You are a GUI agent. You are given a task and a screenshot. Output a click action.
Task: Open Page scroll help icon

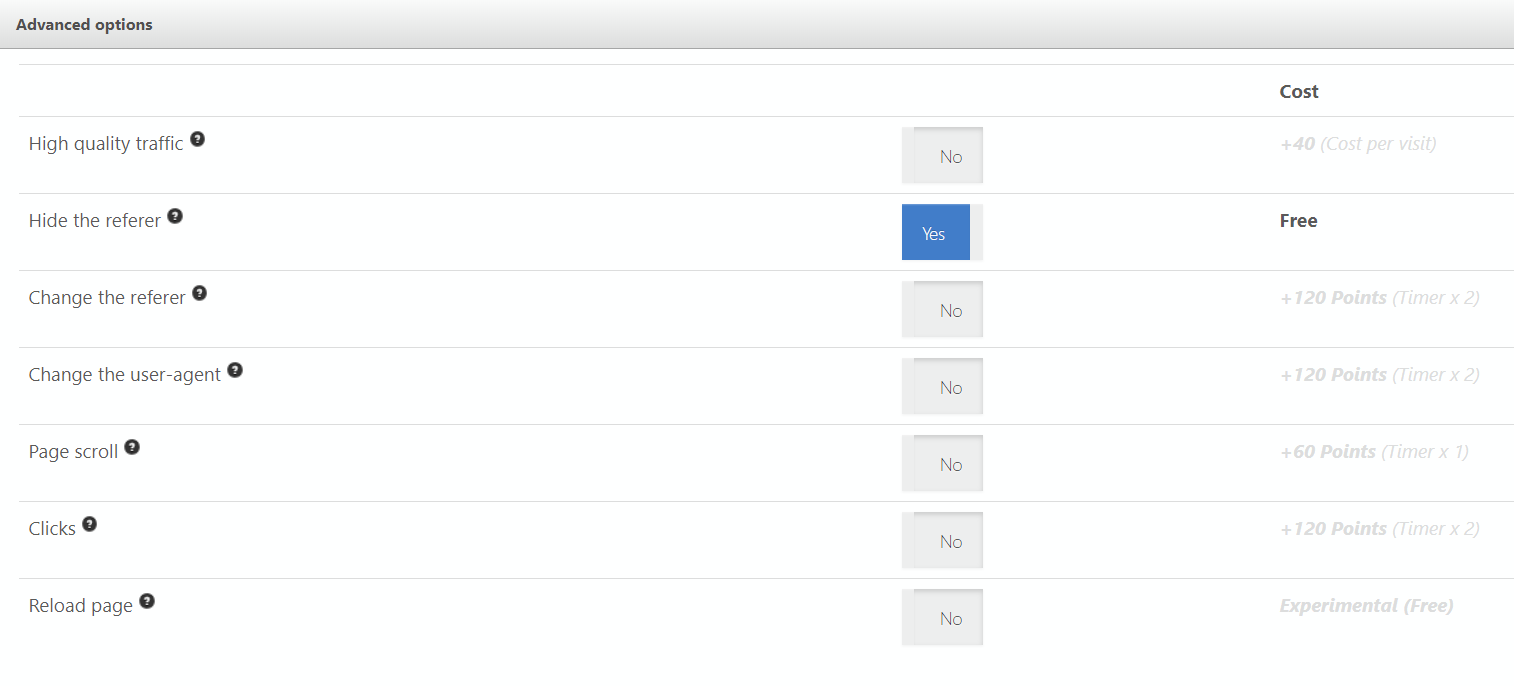pyautogui.click(x=132, y=447)
